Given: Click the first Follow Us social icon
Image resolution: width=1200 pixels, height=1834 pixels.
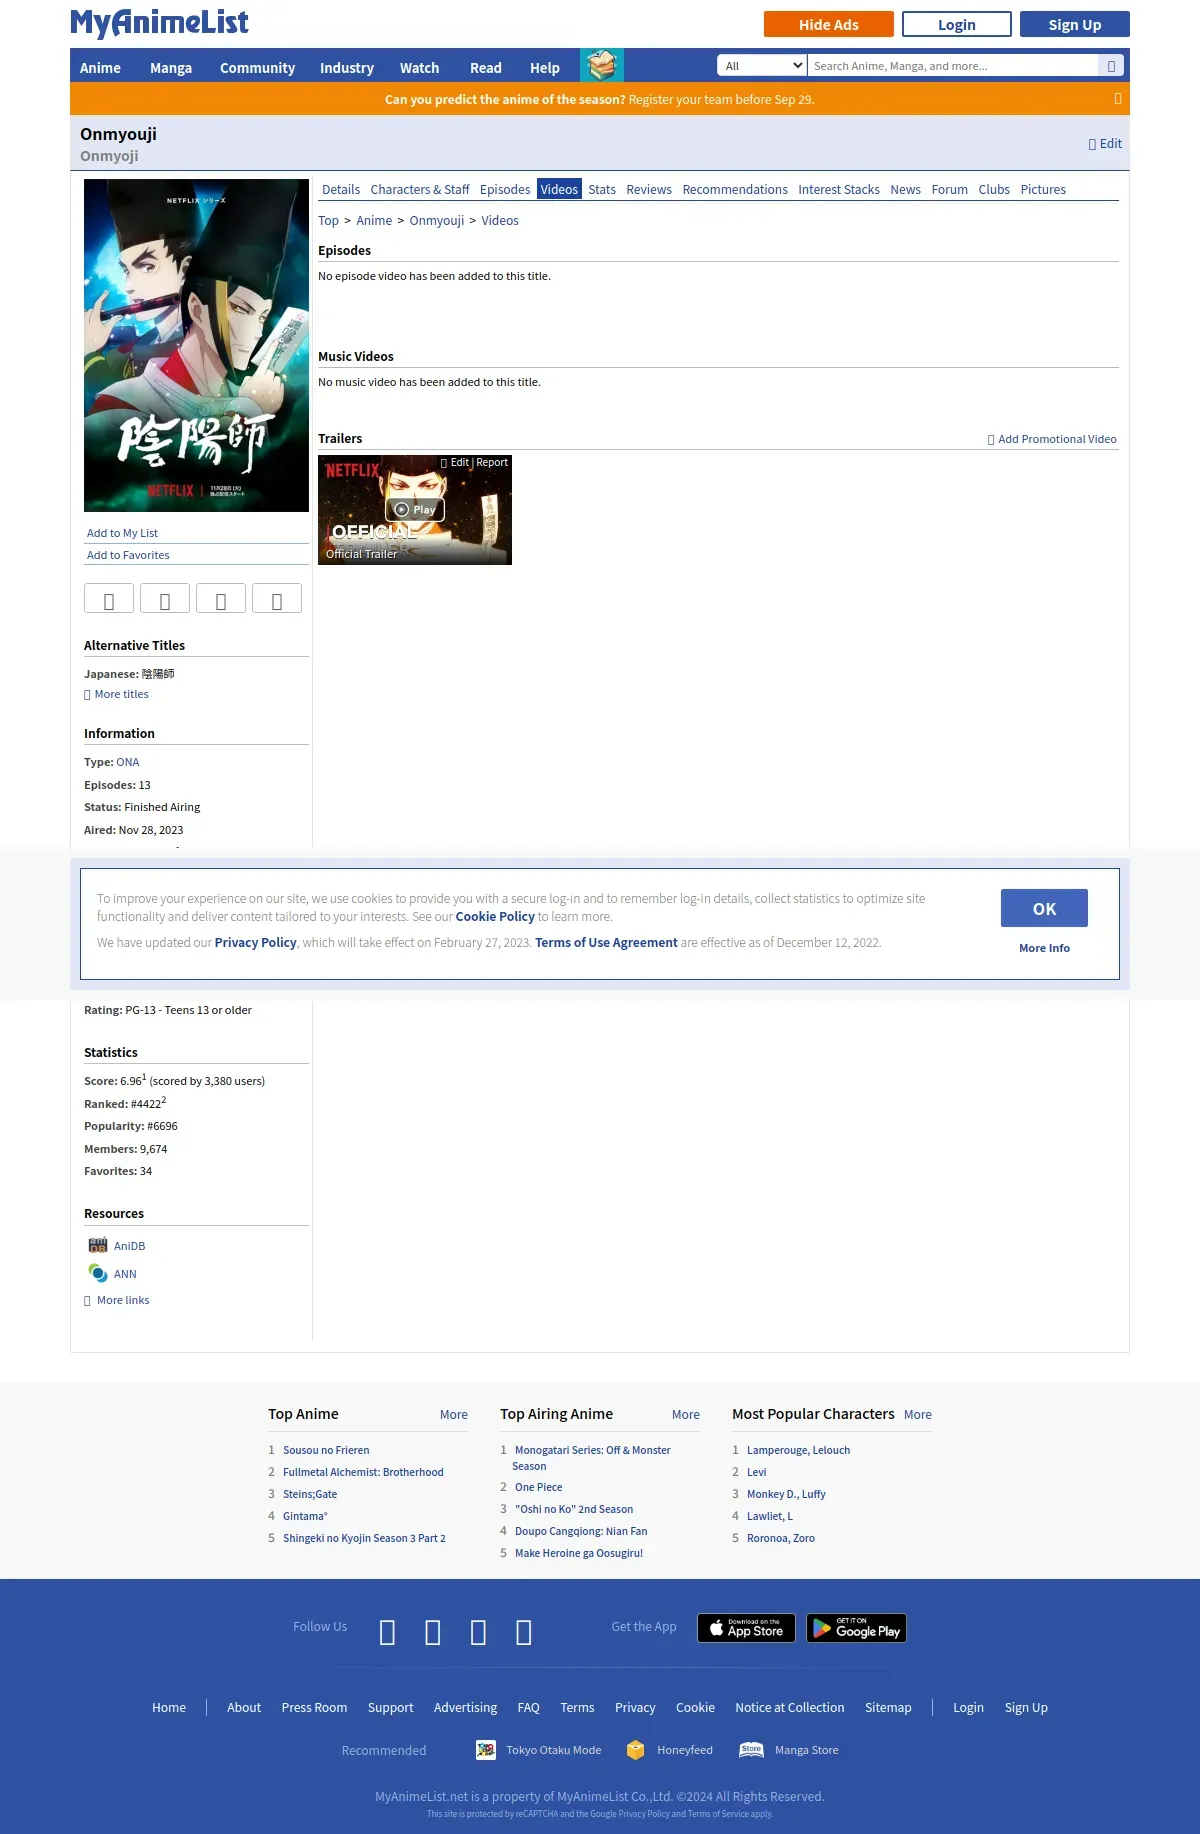Looking at the screenshot, I should tap(388, 1632).
